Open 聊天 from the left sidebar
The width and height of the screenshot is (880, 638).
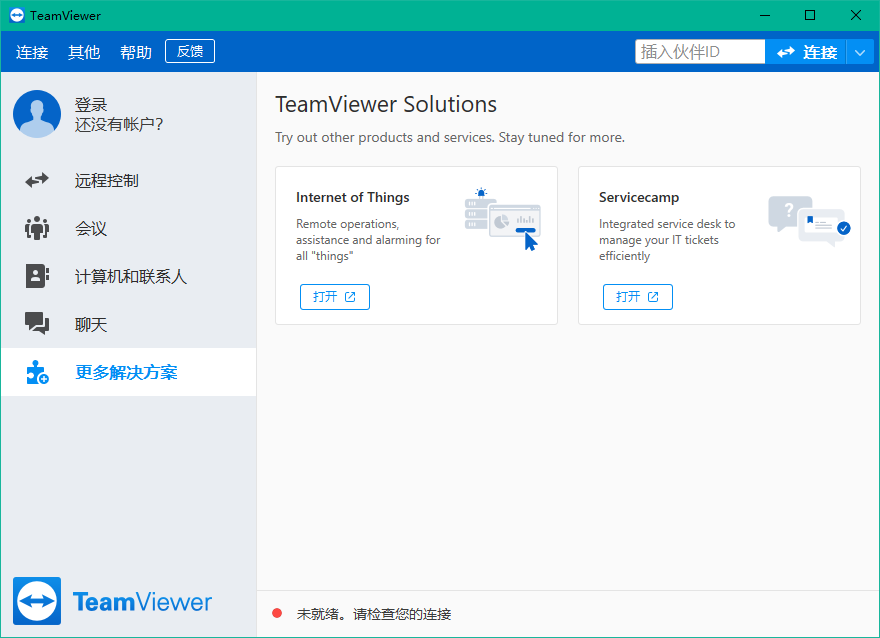click(37, 324)
